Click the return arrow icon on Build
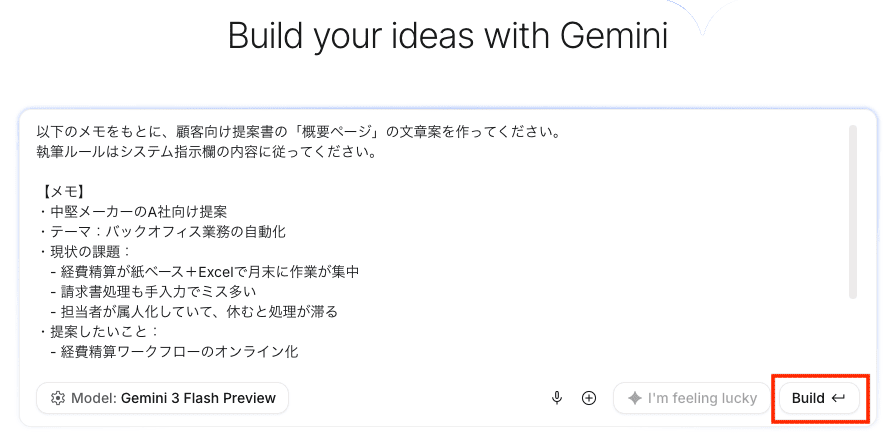 838,398
